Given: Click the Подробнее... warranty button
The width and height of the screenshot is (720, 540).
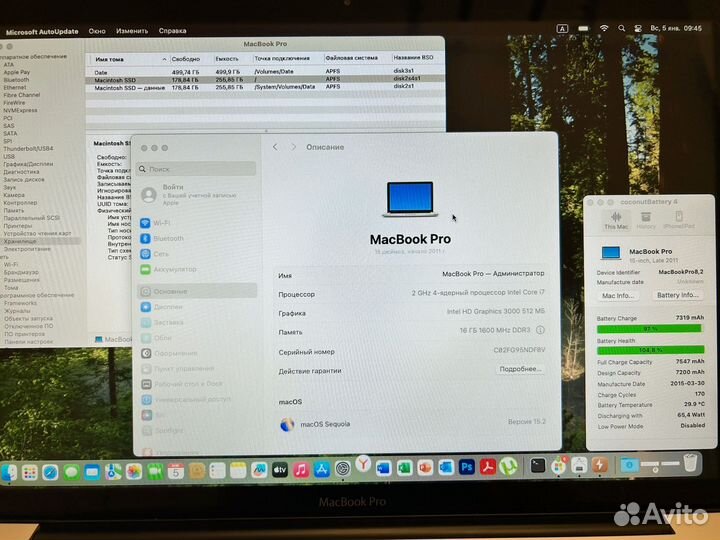Looking at the screenshot, I should coord(520,369).
